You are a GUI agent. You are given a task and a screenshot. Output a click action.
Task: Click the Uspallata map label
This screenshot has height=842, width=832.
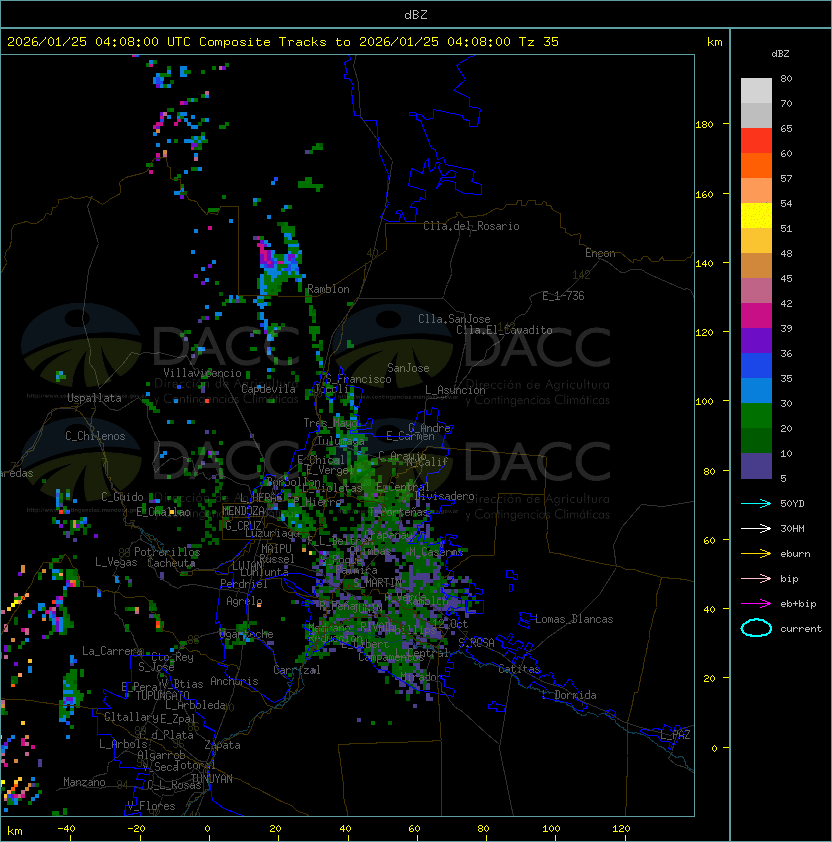(x=95, y=398)
